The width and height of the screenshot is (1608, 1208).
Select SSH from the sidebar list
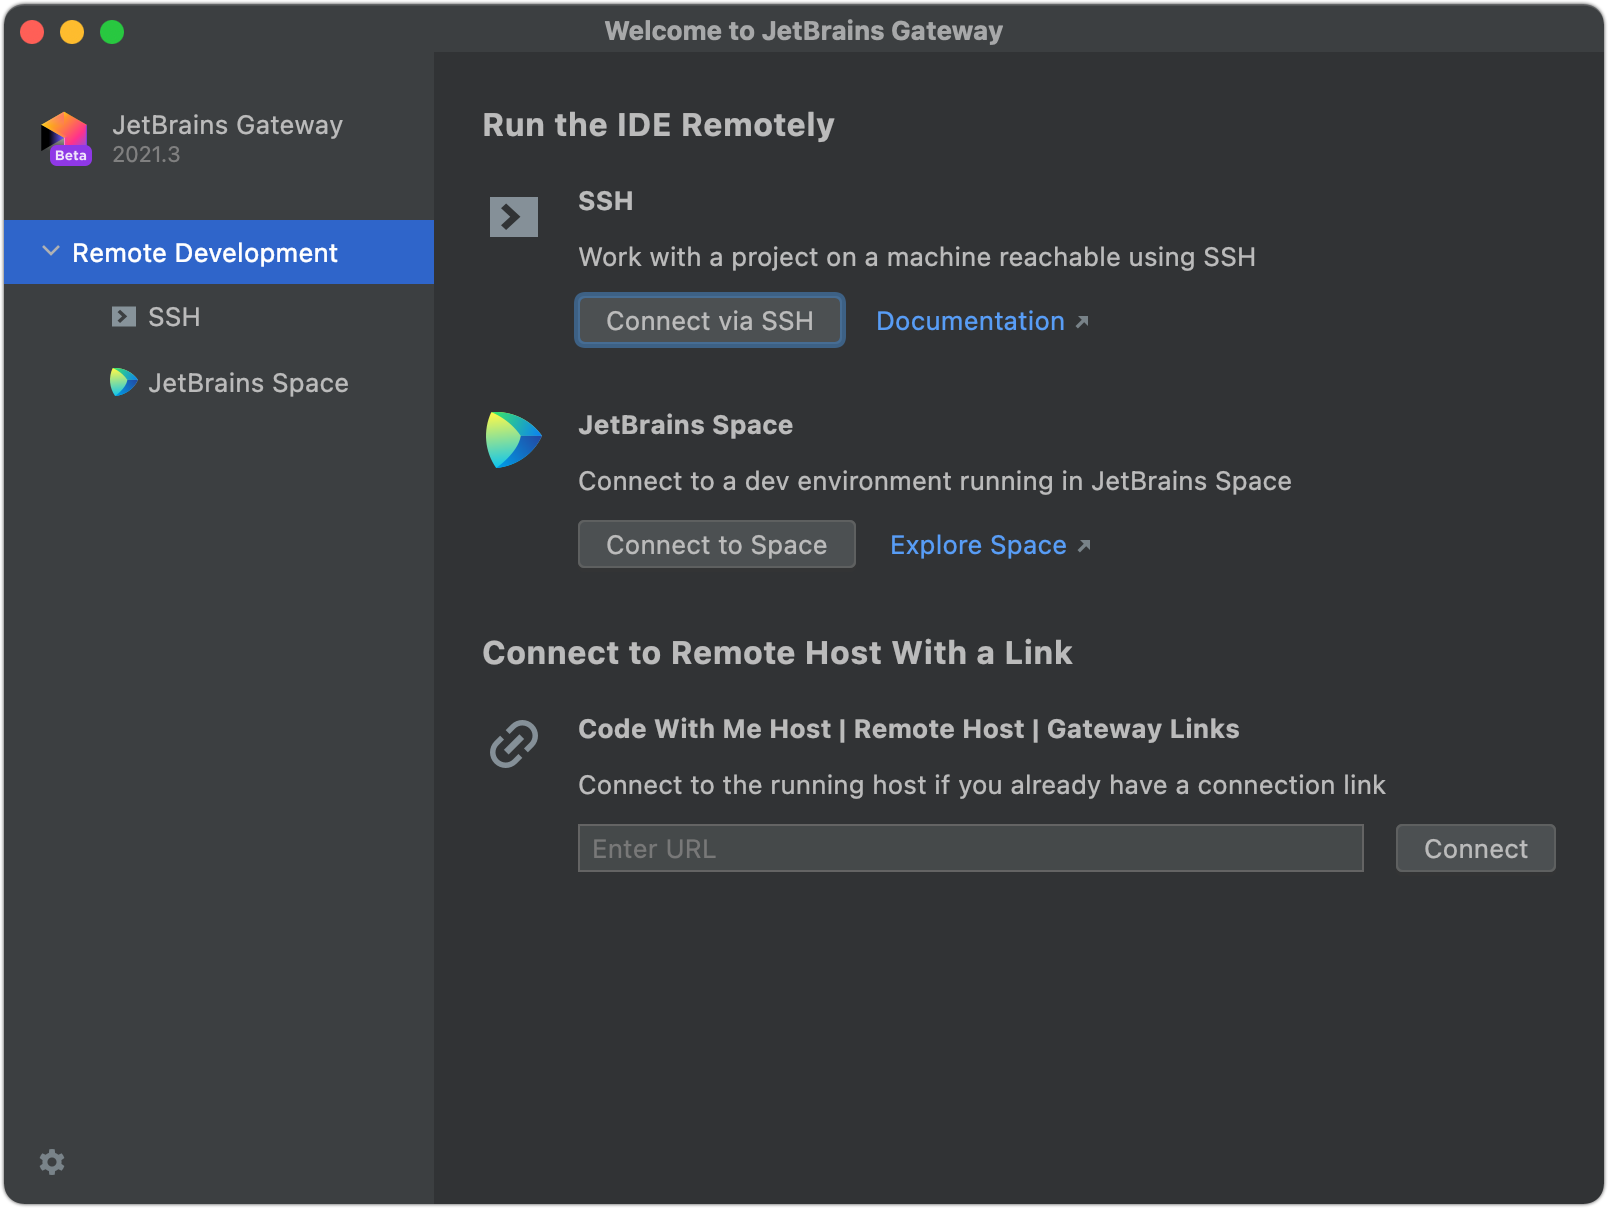[174, 316]
